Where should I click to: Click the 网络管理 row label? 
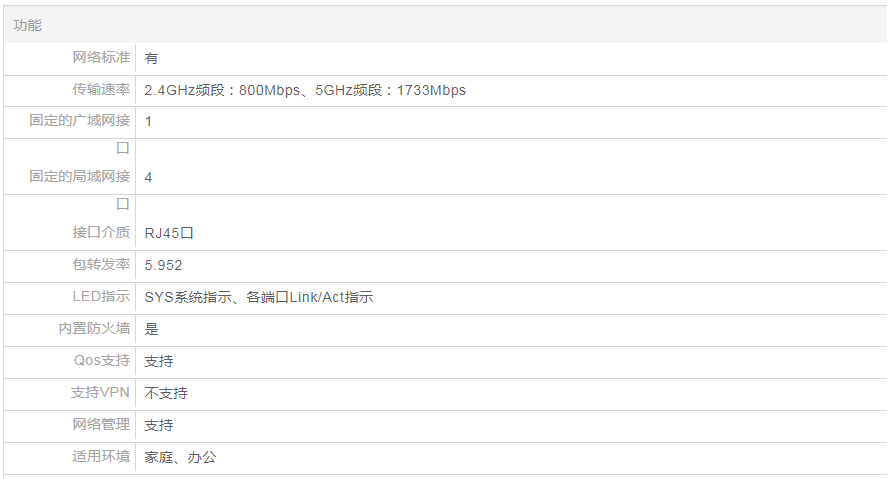[101, 424]
